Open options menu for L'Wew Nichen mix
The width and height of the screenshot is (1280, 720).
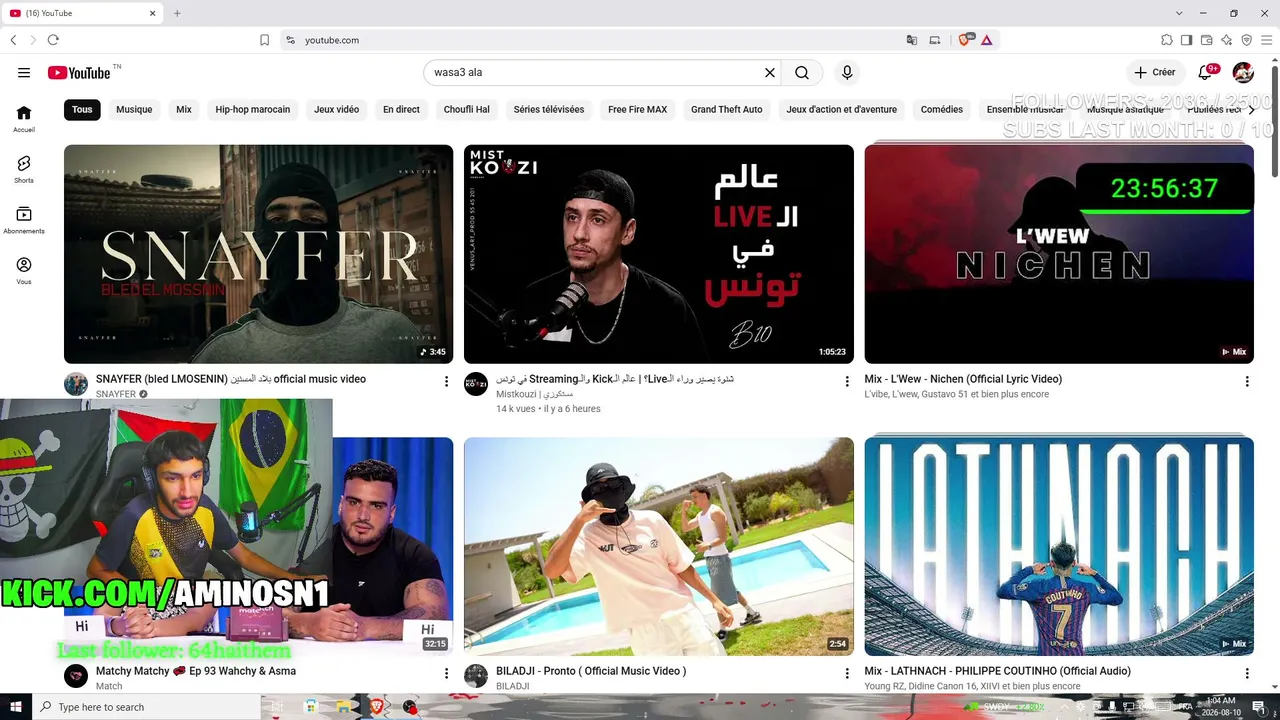(x=1247, y=381)
